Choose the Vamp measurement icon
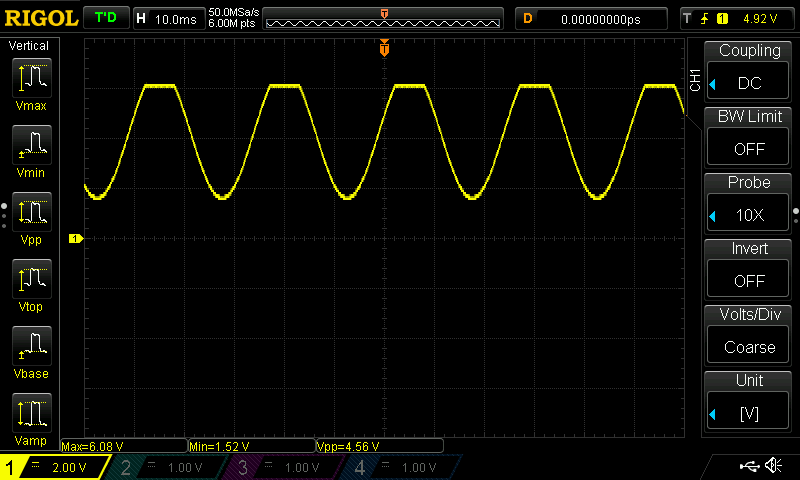 (x=32, y=413)
